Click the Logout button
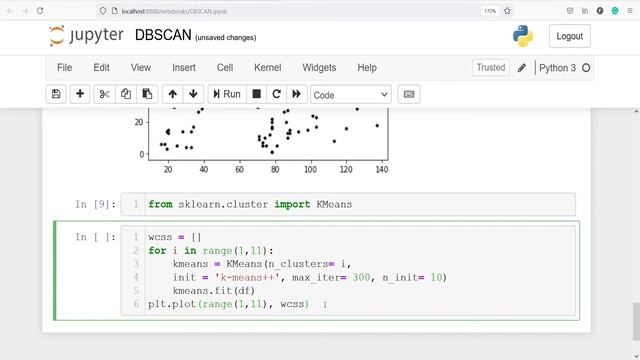Image resolution: width=640 pixels, height=360 pixels. (x=569, y=36)
